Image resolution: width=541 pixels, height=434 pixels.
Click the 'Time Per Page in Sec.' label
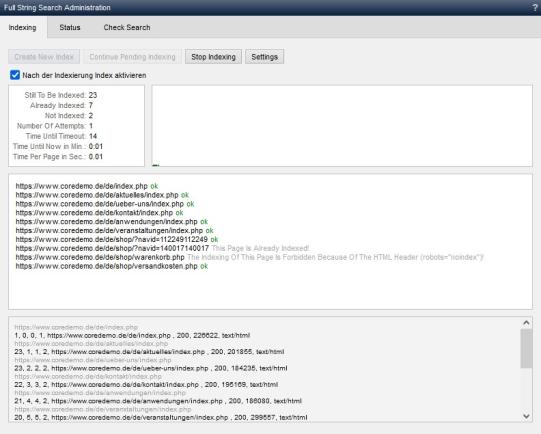pos(49,157)
